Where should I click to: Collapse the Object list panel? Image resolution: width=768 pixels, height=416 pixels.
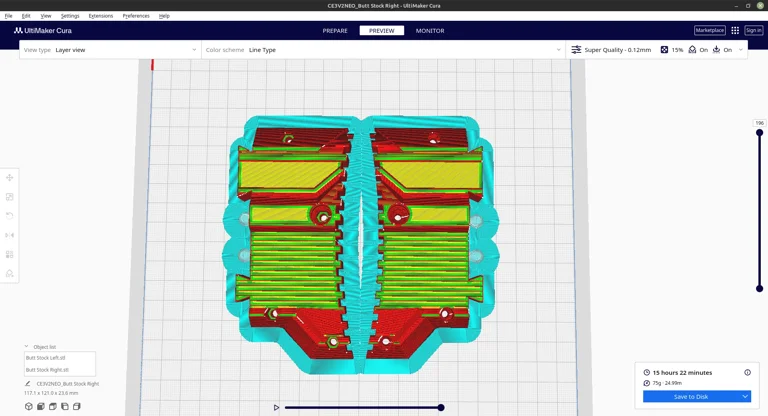(27, 347)
